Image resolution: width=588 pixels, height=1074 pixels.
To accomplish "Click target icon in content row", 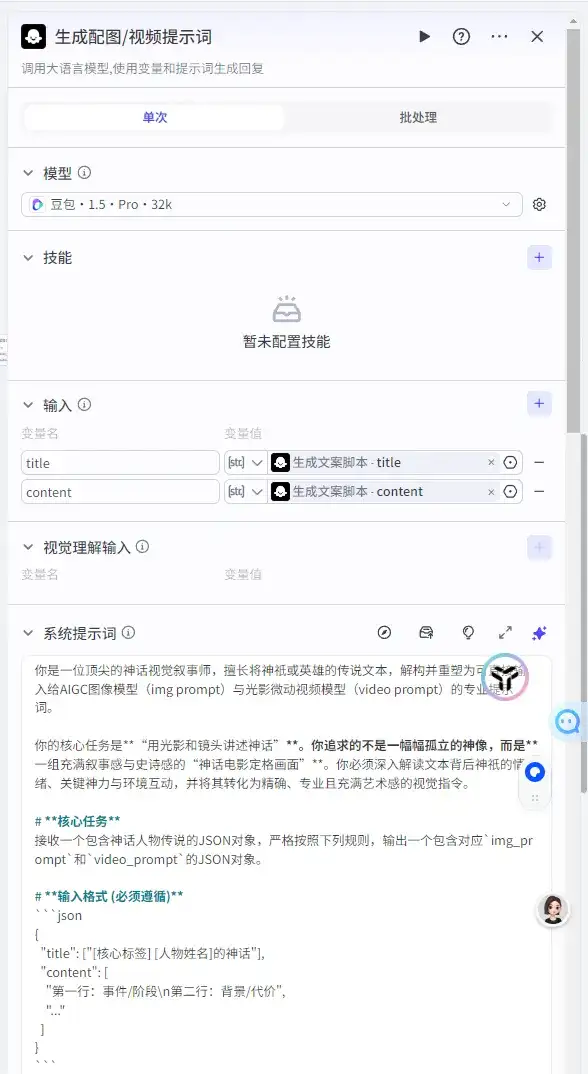I will coord(510,492).
